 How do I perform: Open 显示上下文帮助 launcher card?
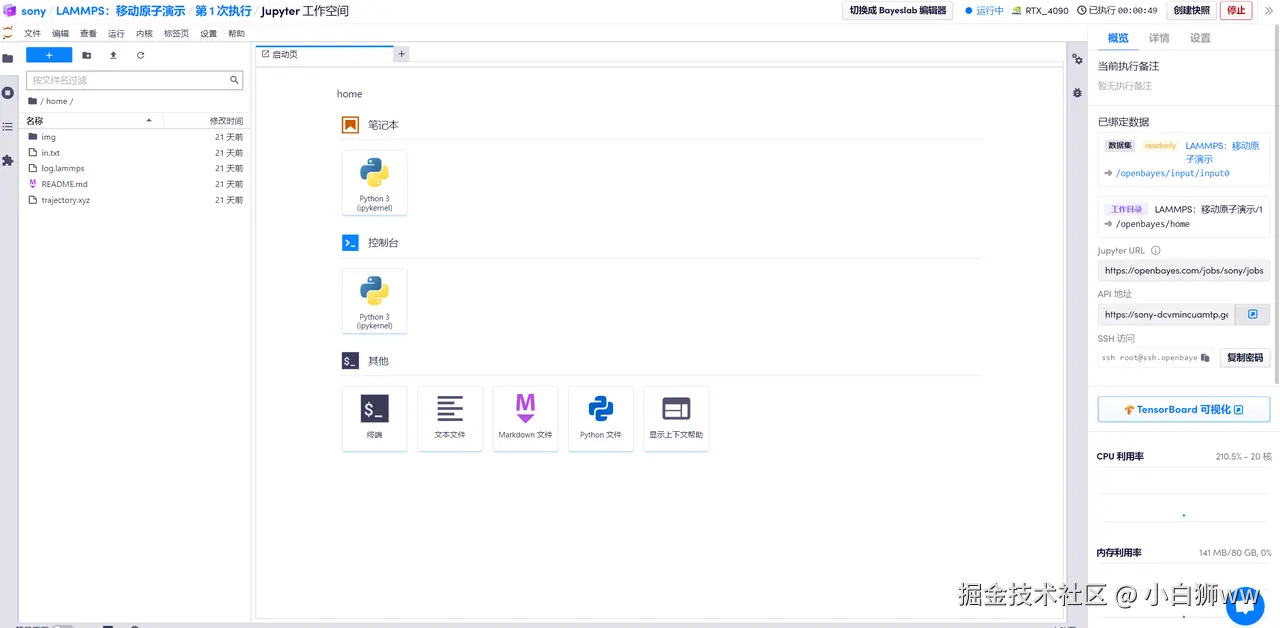676,418
